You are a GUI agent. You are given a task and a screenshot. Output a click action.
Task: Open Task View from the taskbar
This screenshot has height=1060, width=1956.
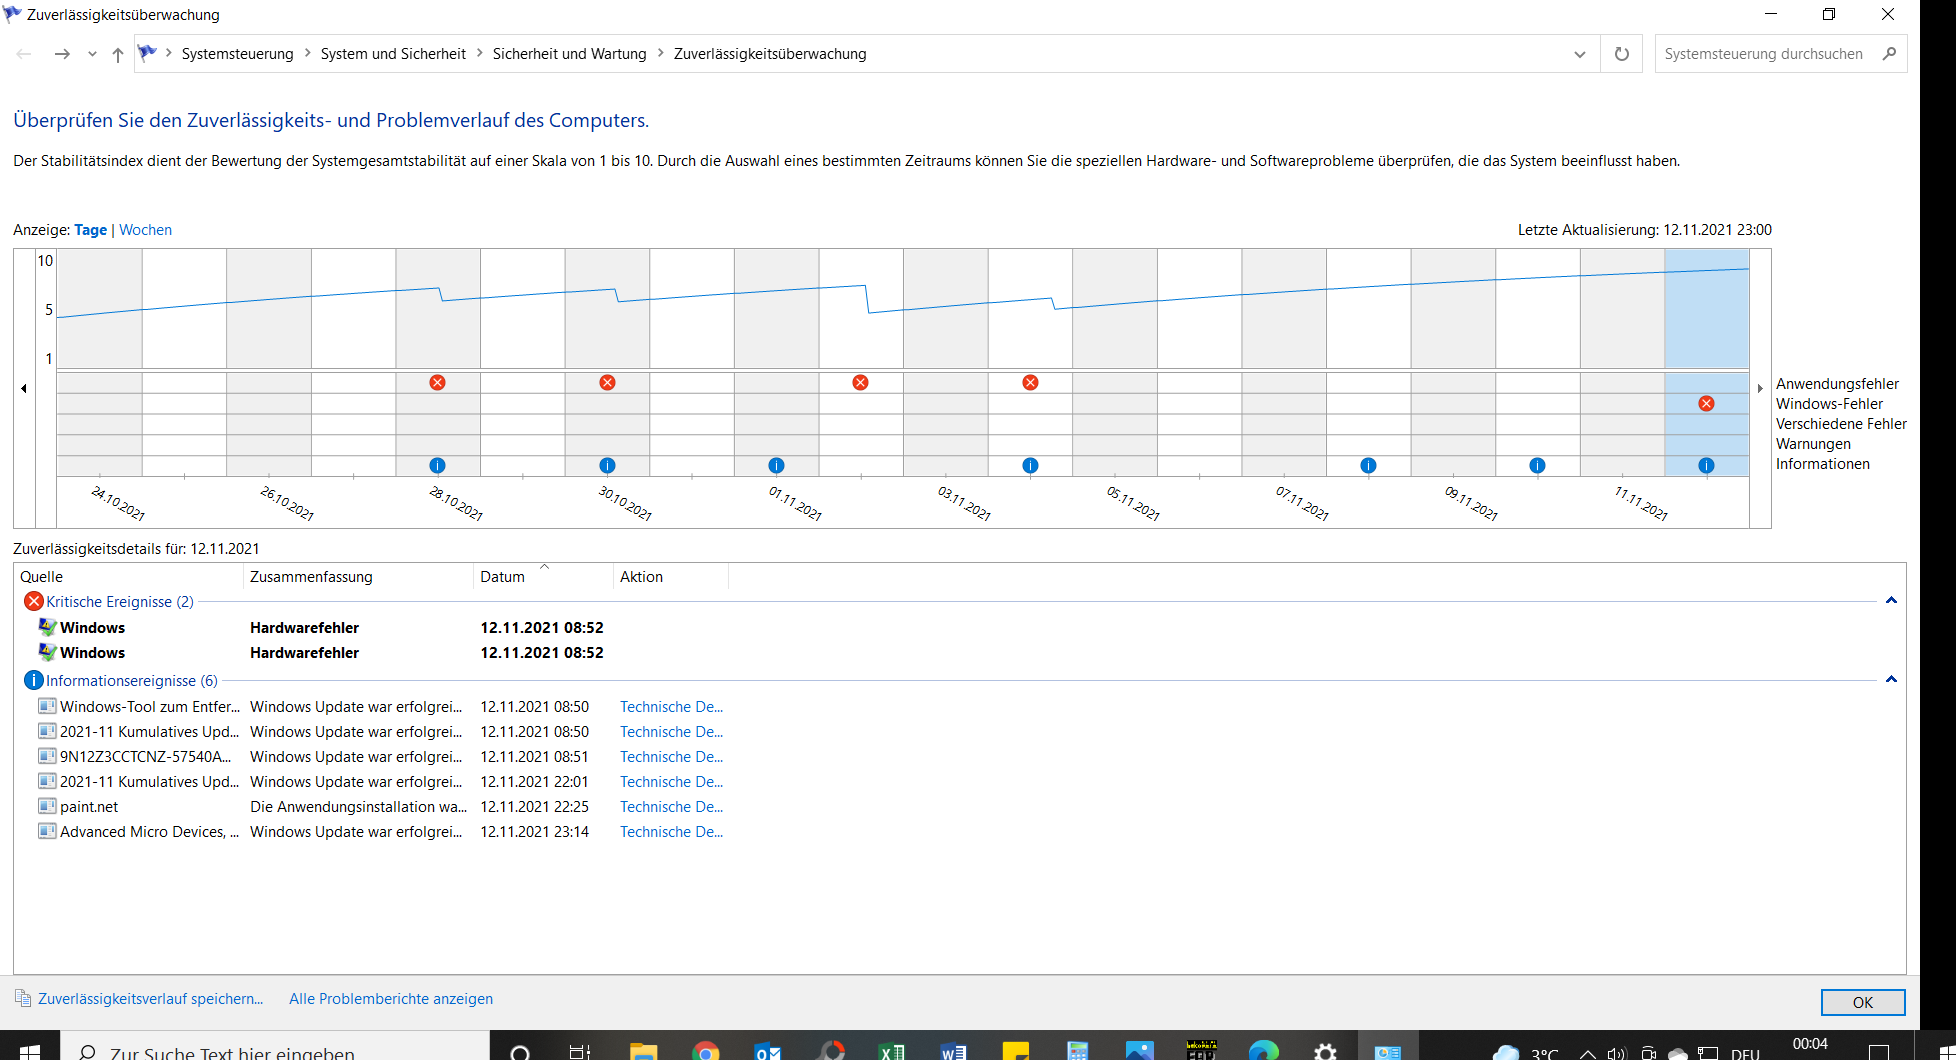coord(580,1050)
